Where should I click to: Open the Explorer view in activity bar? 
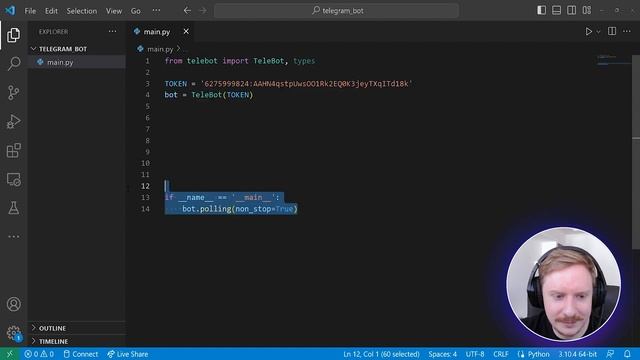click(x=13, y=35)
